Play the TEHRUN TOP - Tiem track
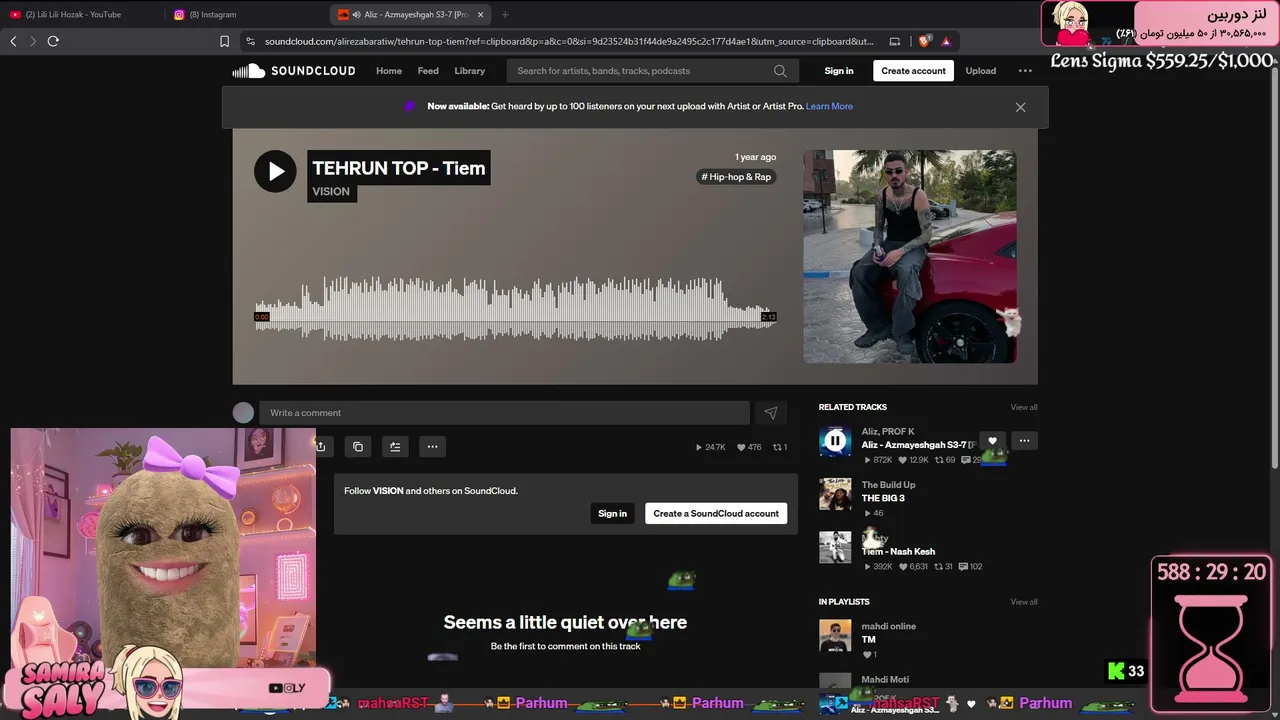This screenshot has height=720, width=1280. click(x=275, y=171)
